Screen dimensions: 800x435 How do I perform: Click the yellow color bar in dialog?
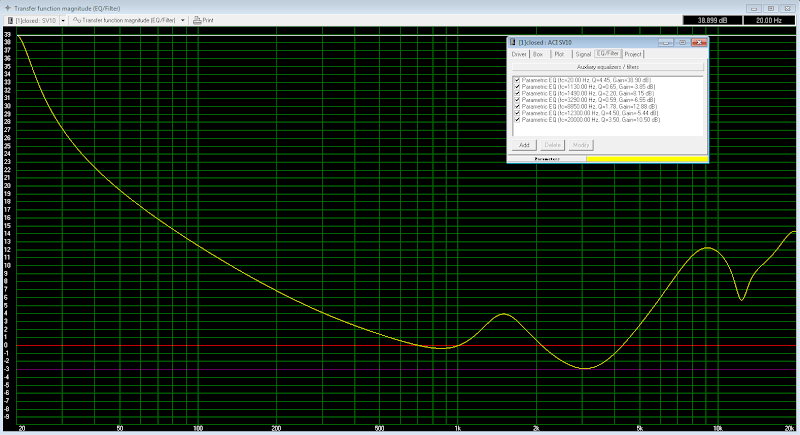(x=645, y=158)
